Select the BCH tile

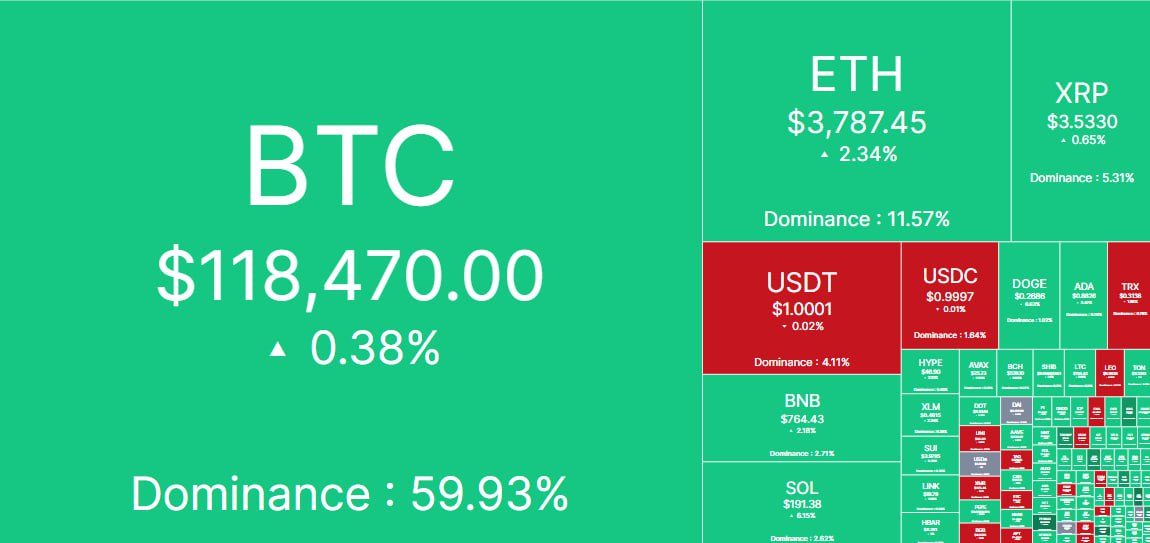pyautogui.click(x=1015, y=373)
